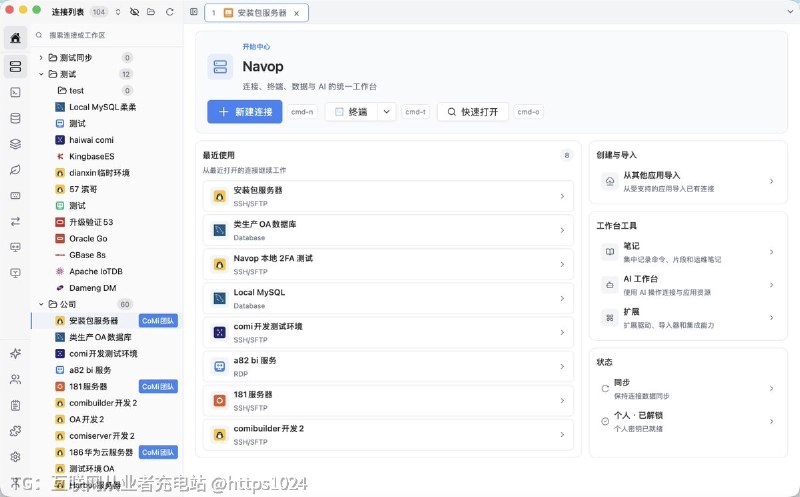Screen dimensions: 800x497
Task: Collapse the 测试 folder
Action: (41, 74)
